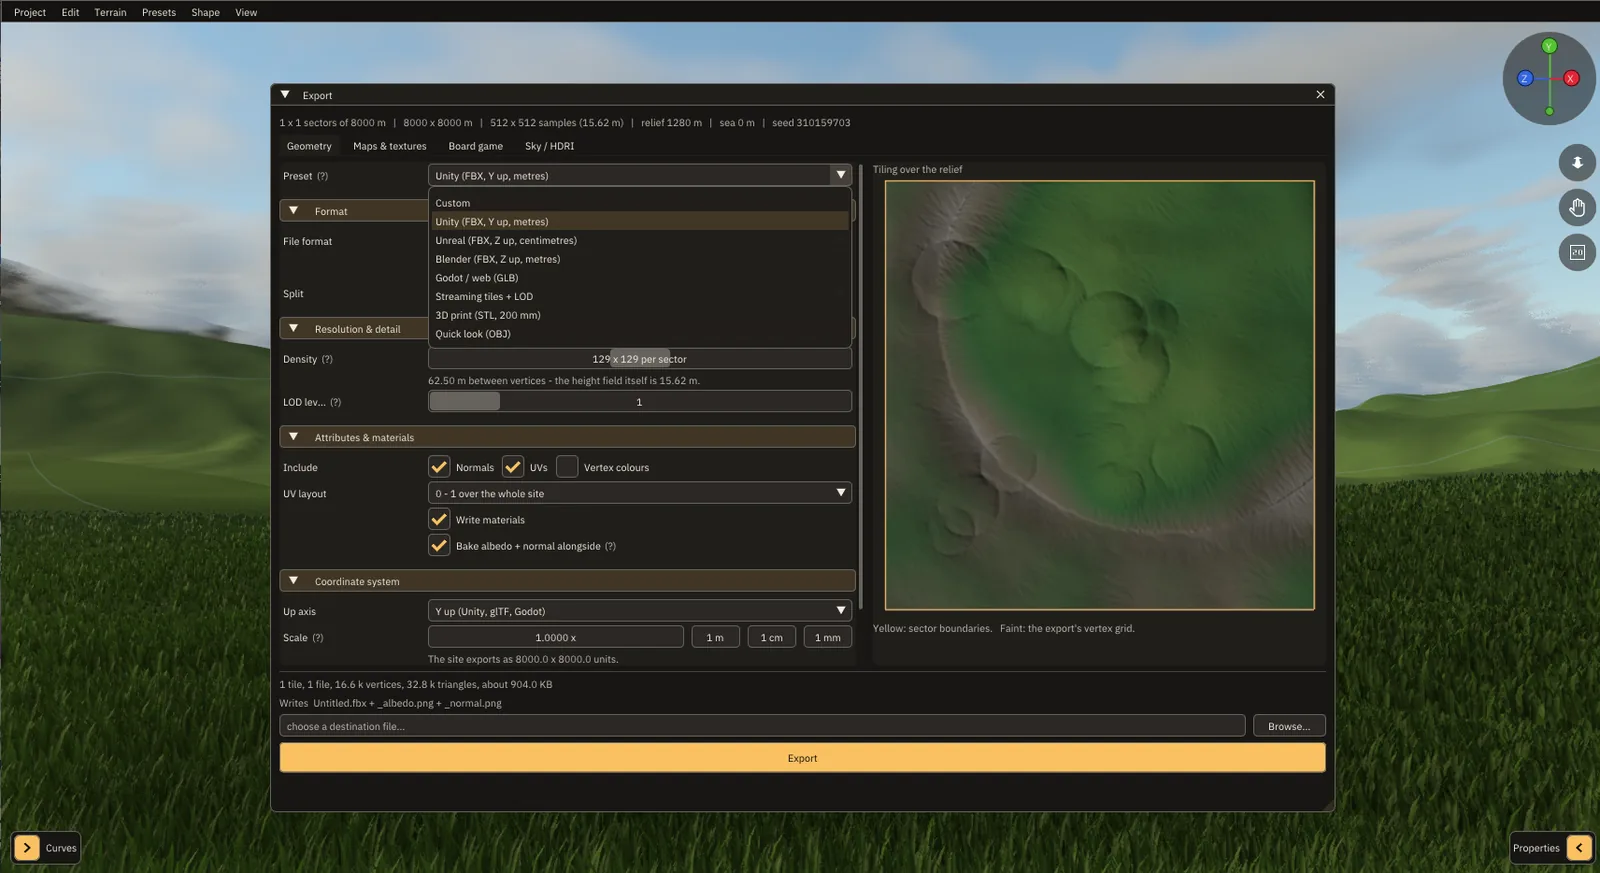Click the 2D view icon
Image resolution: width=1600 pixels, height=873 pixels.
click(1577, 252)
